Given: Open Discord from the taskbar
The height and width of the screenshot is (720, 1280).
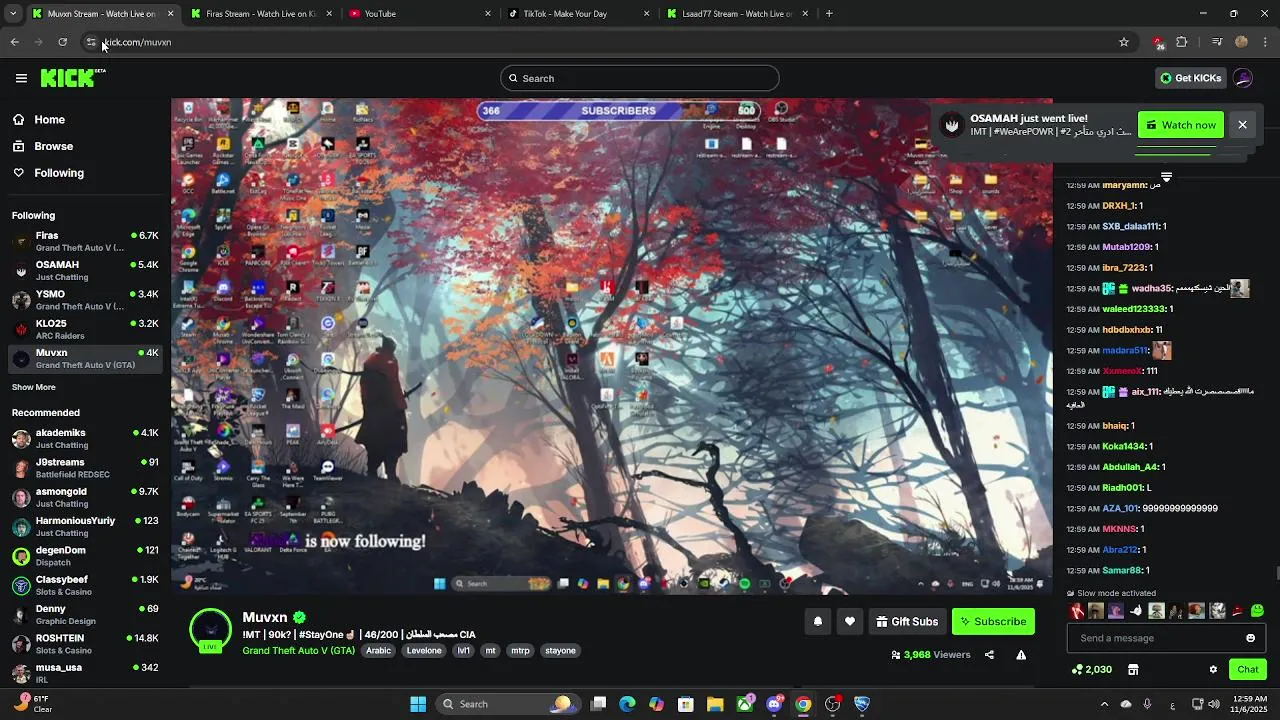Looking at the screenshot, I should click(774, 704).
